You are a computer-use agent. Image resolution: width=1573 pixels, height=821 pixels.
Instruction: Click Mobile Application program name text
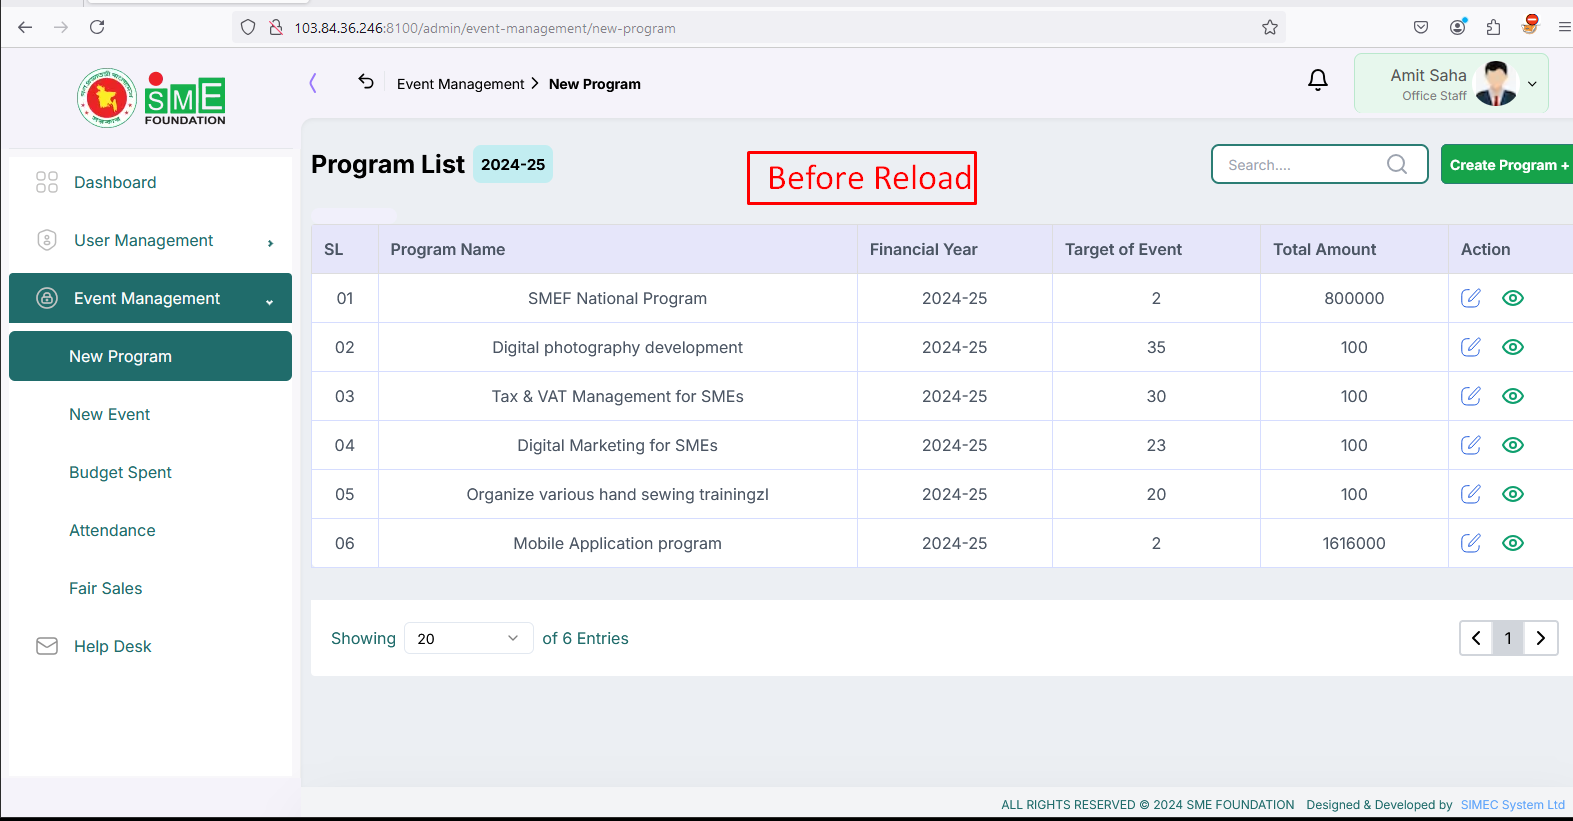coord(617,543)
